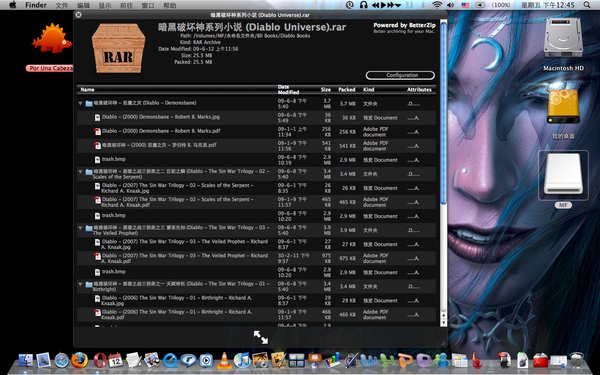Click the Configuration button
The height and width of the screenshot is (375, 600).
(x=400, y=75)
